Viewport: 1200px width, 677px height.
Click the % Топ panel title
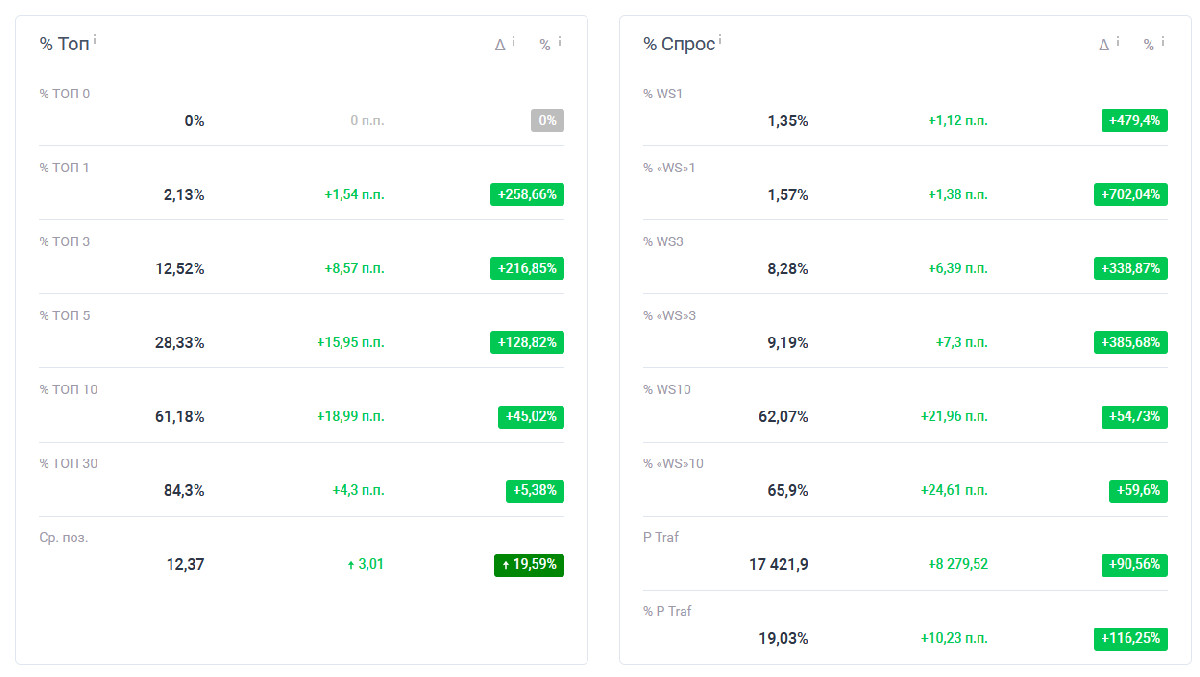tap(64, 44)
